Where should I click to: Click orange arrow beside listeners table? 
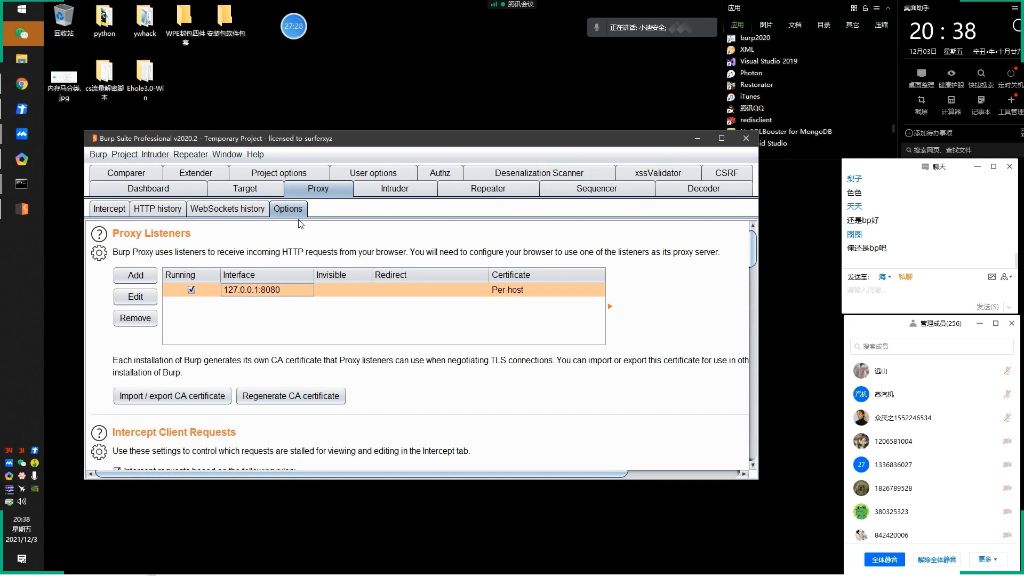coord(610,306)
